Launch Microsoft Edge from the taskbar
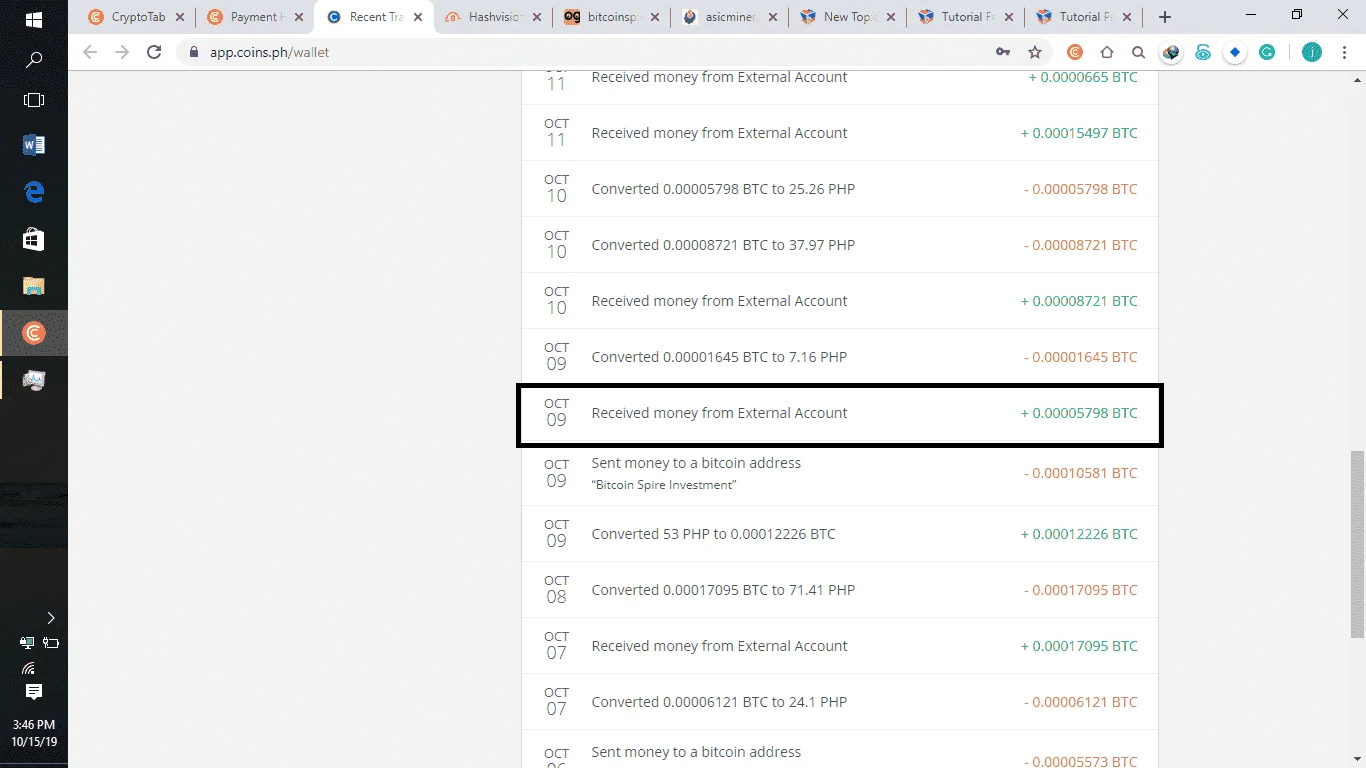Viewport: 1366px width, 768px height. point(33,192)
